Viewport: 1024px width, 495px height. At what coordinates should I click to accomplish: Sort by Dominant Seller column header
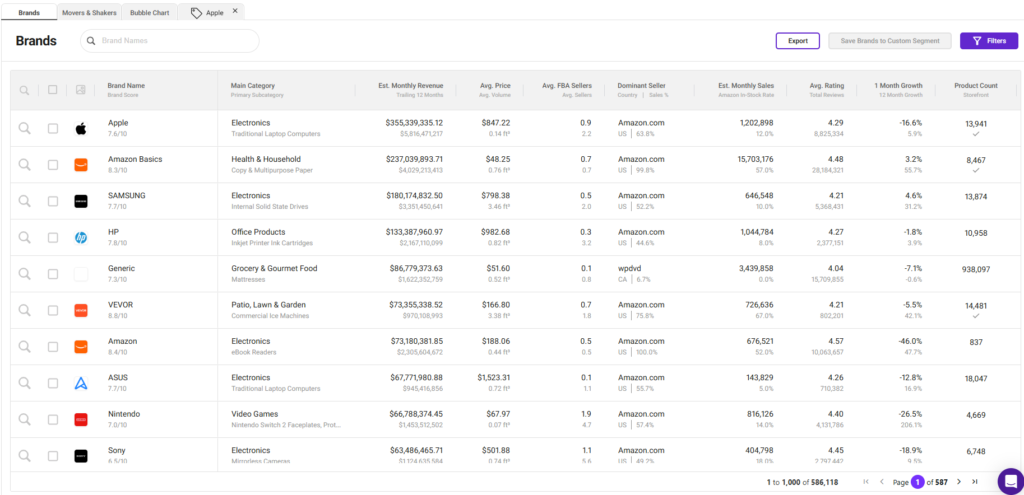coord(641,86)
